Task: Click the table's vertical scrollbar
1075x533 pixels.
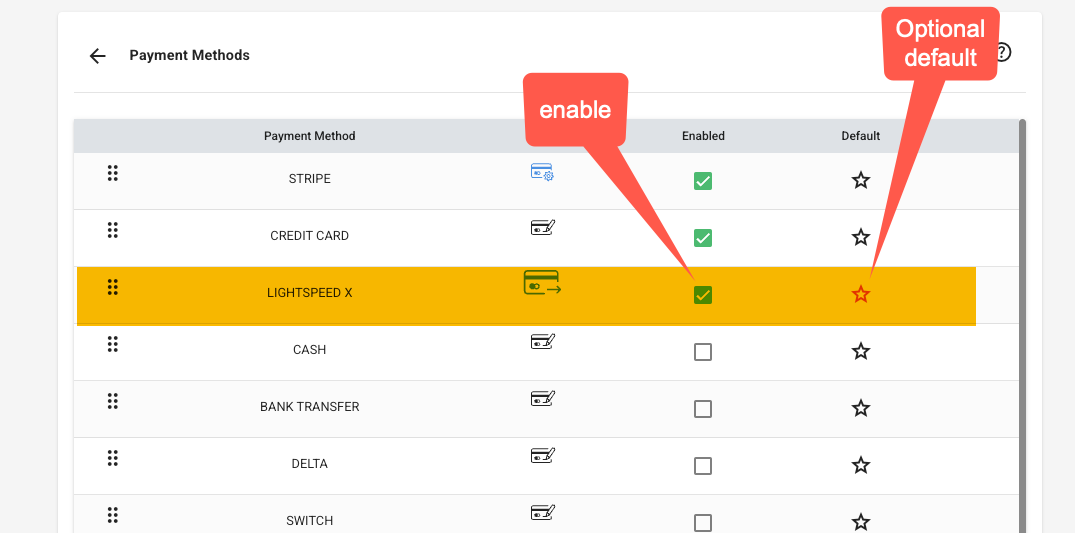Action: [x=1022, y=326]
